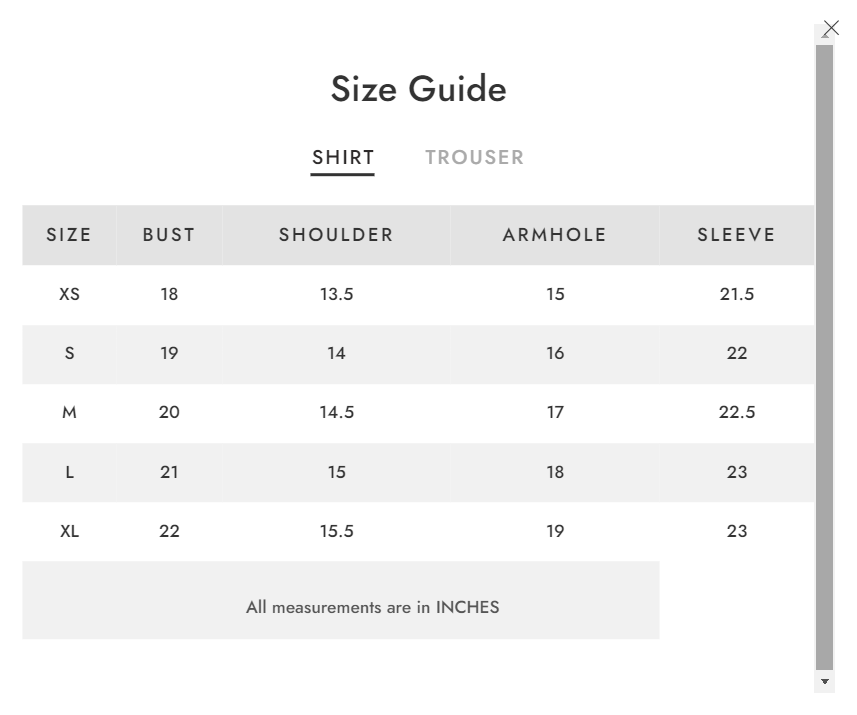
Task: Switch to the TROUSER tab
Action: pos(474,157)
